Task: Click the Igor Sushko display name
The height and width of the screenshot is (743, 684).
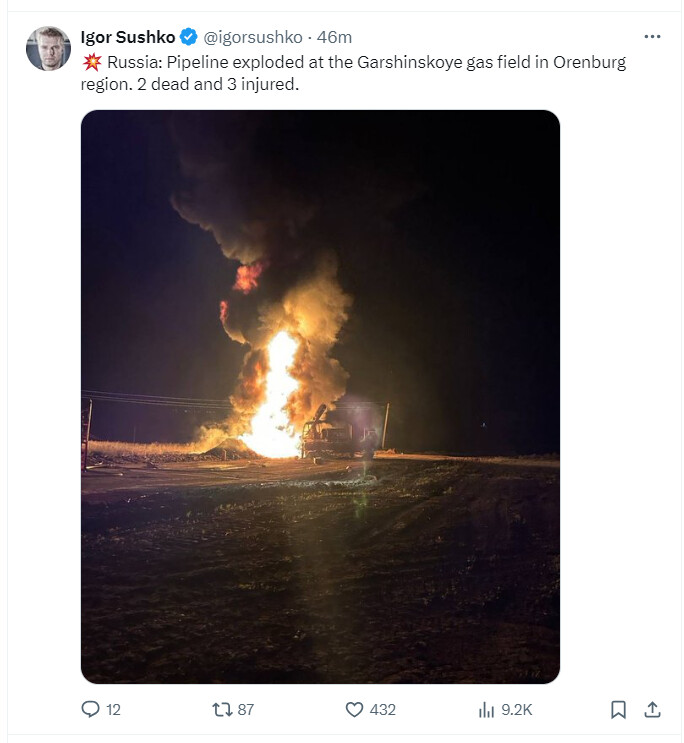Action: (128, 37)
